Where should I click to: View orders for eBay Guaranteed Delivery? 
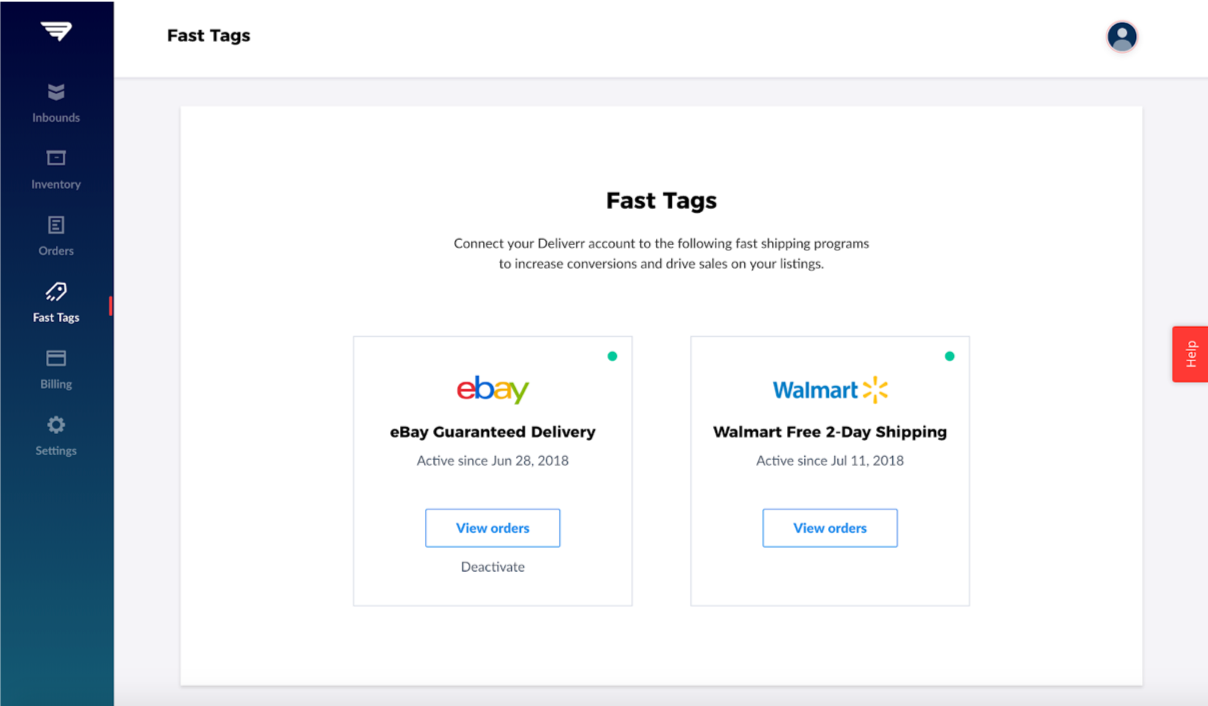pyautogui.click(x=493, y=528)
